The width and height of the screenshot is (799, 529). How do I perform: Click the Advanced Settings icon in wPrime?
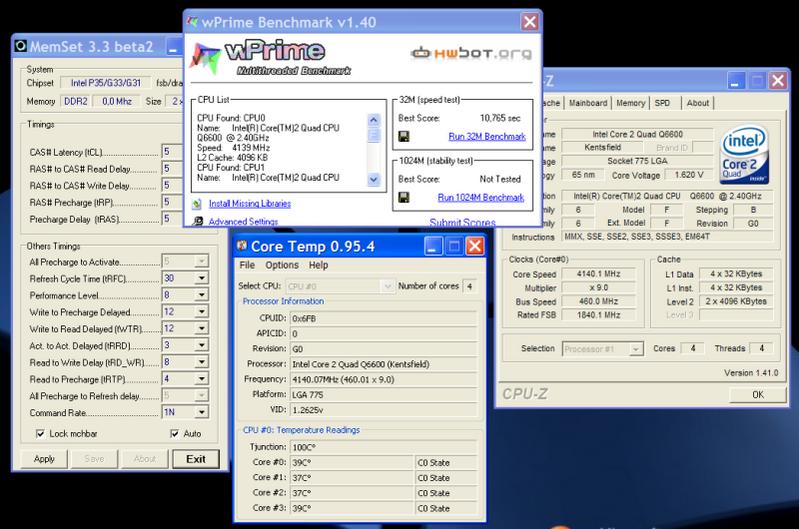tap(198, 222)
